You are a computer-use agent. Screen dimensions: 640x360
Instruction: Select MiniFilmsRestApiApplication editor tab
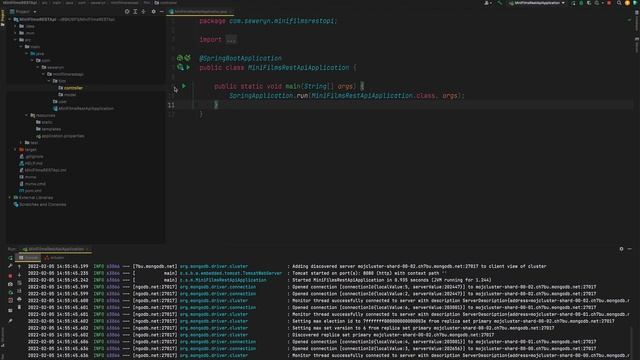[x=201, y=12]
